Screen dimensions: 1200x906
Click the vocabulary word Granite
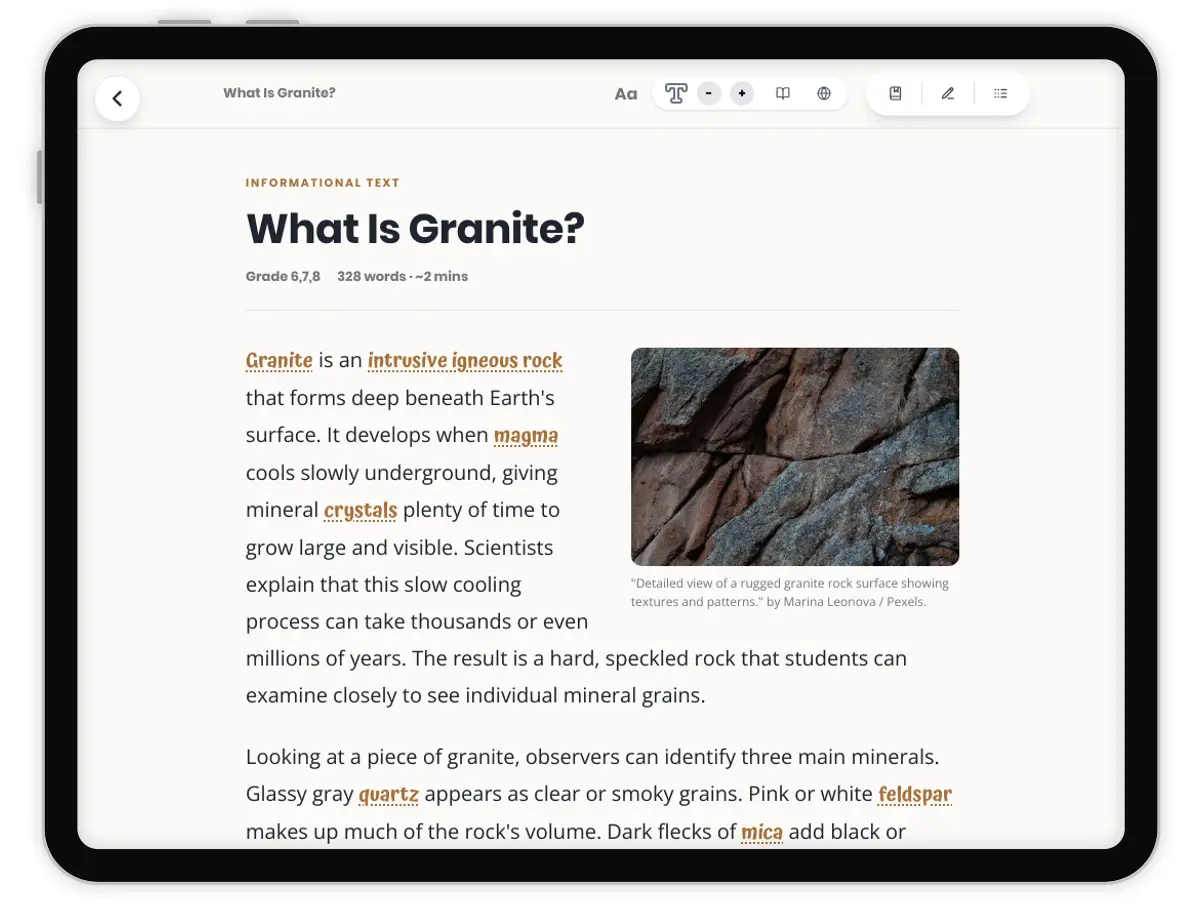tap(280, 361)
